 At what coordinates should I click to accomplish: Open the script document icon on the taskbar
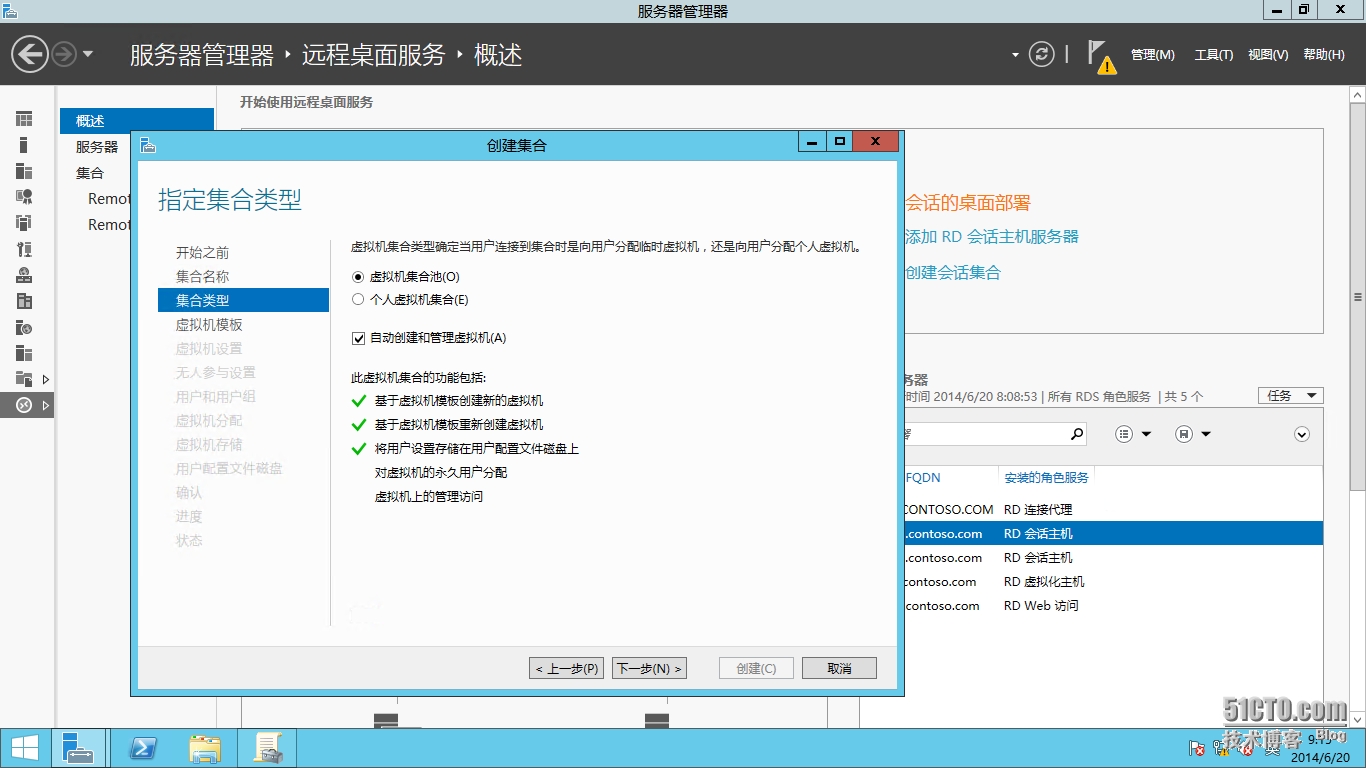[x=267, y=748]
